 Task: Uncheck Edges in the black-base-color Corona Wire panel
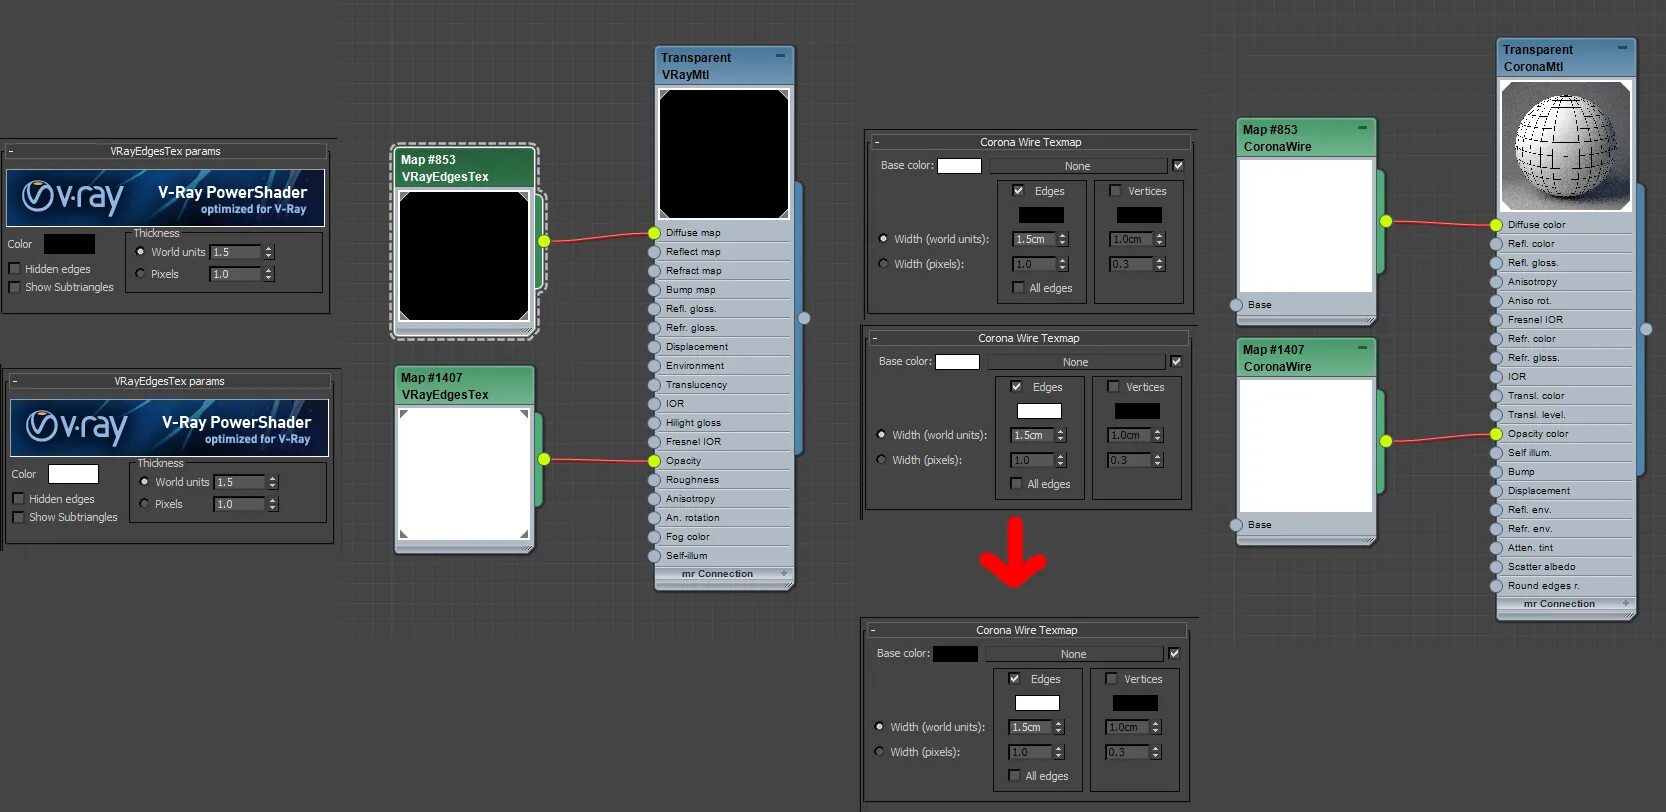pyautogui.click(x=1014, y=679)
